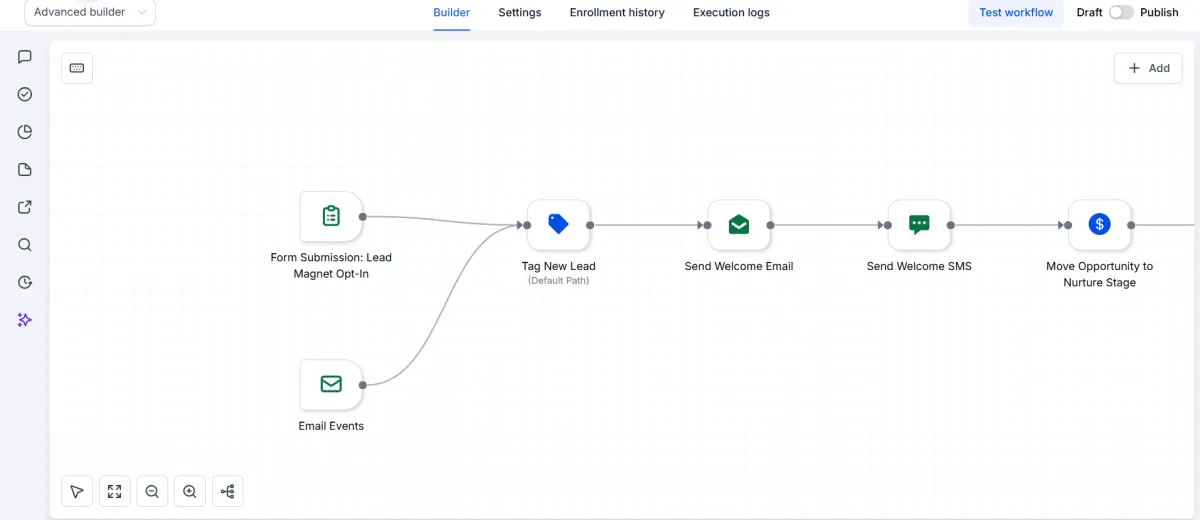Open the search magnifier icon in sidebar
Viewport: 1200px width, 520px height.
click(25, 244)
